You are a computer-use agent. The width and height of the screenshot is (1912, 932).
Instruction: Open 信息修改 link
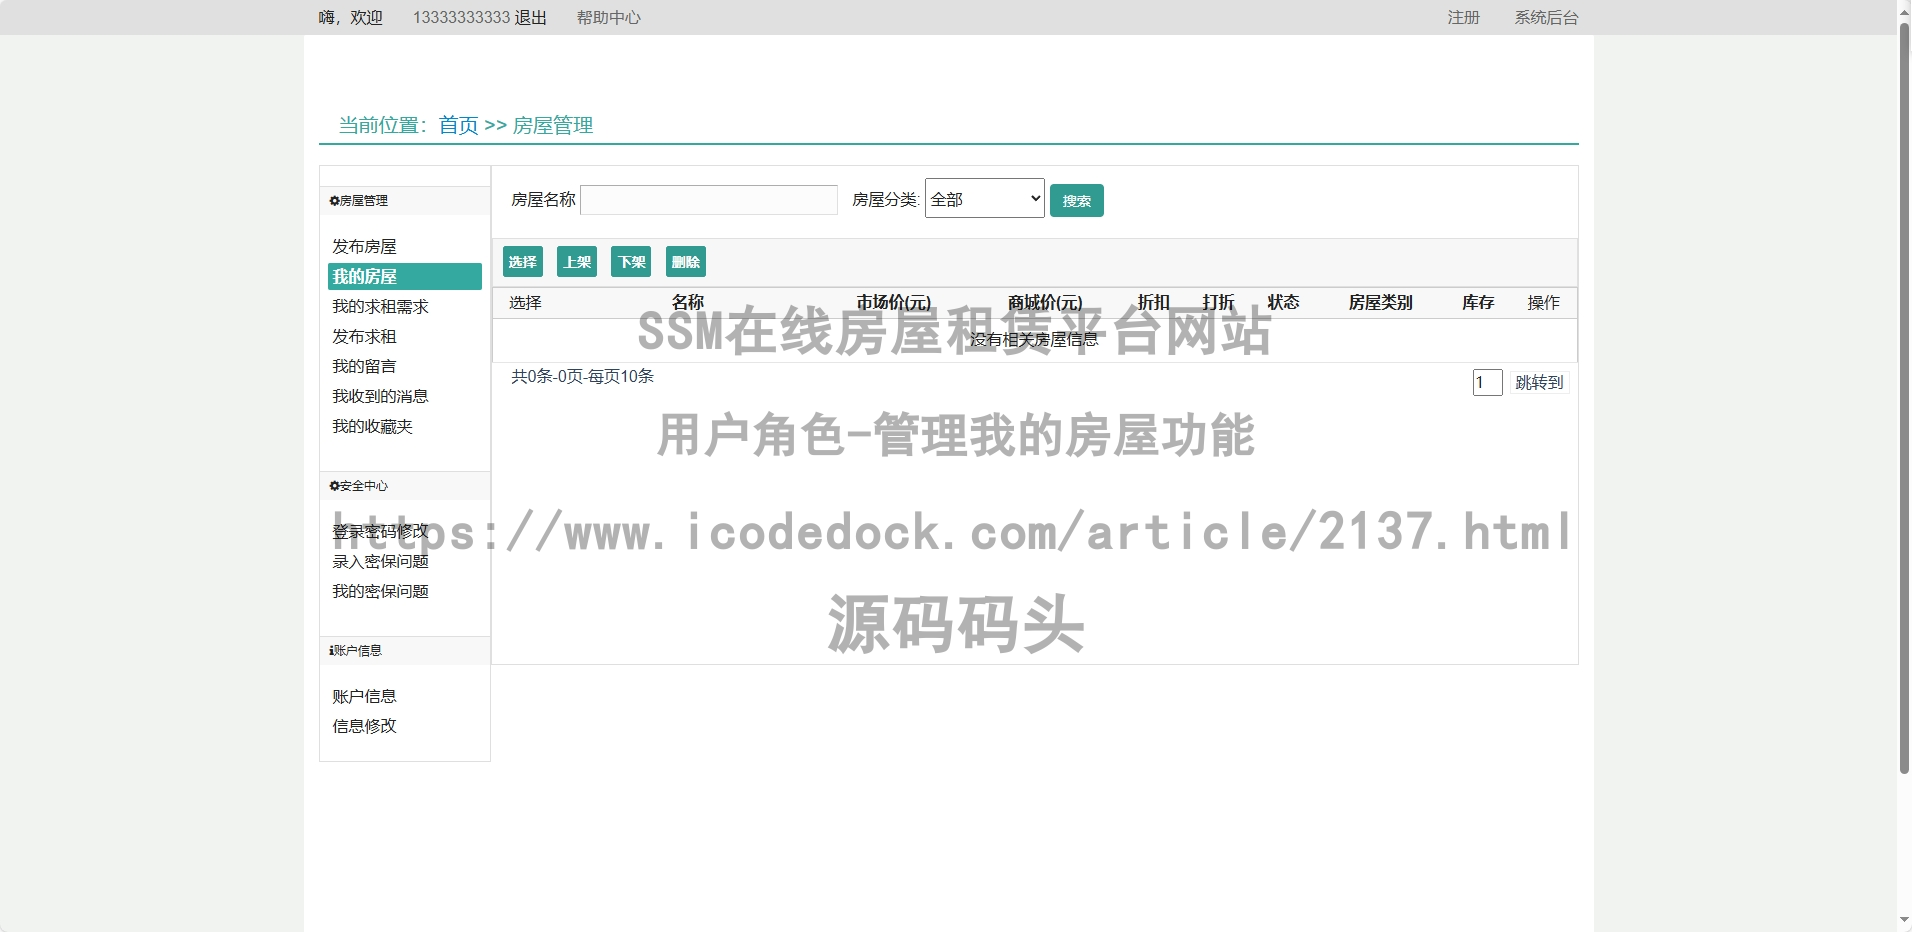(x=364, y=726)
